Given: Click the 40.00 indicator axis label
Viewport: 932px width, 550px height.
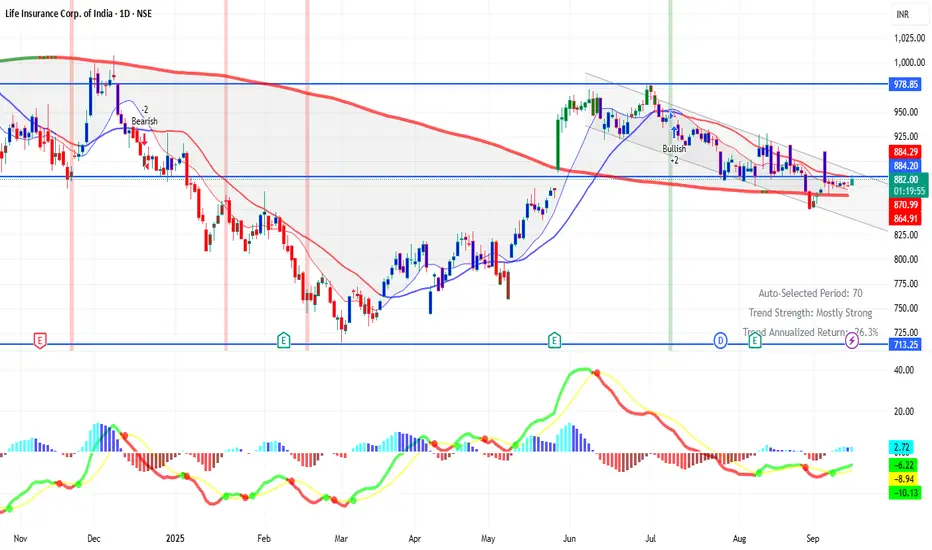Looking at the screenshot, I should click(904, 370).
